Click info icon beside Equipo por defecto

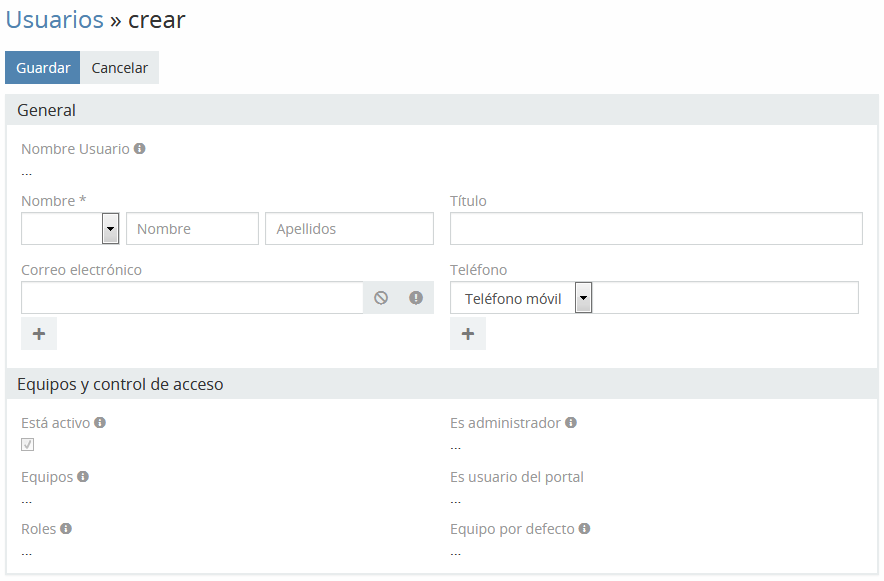point(584,529)
